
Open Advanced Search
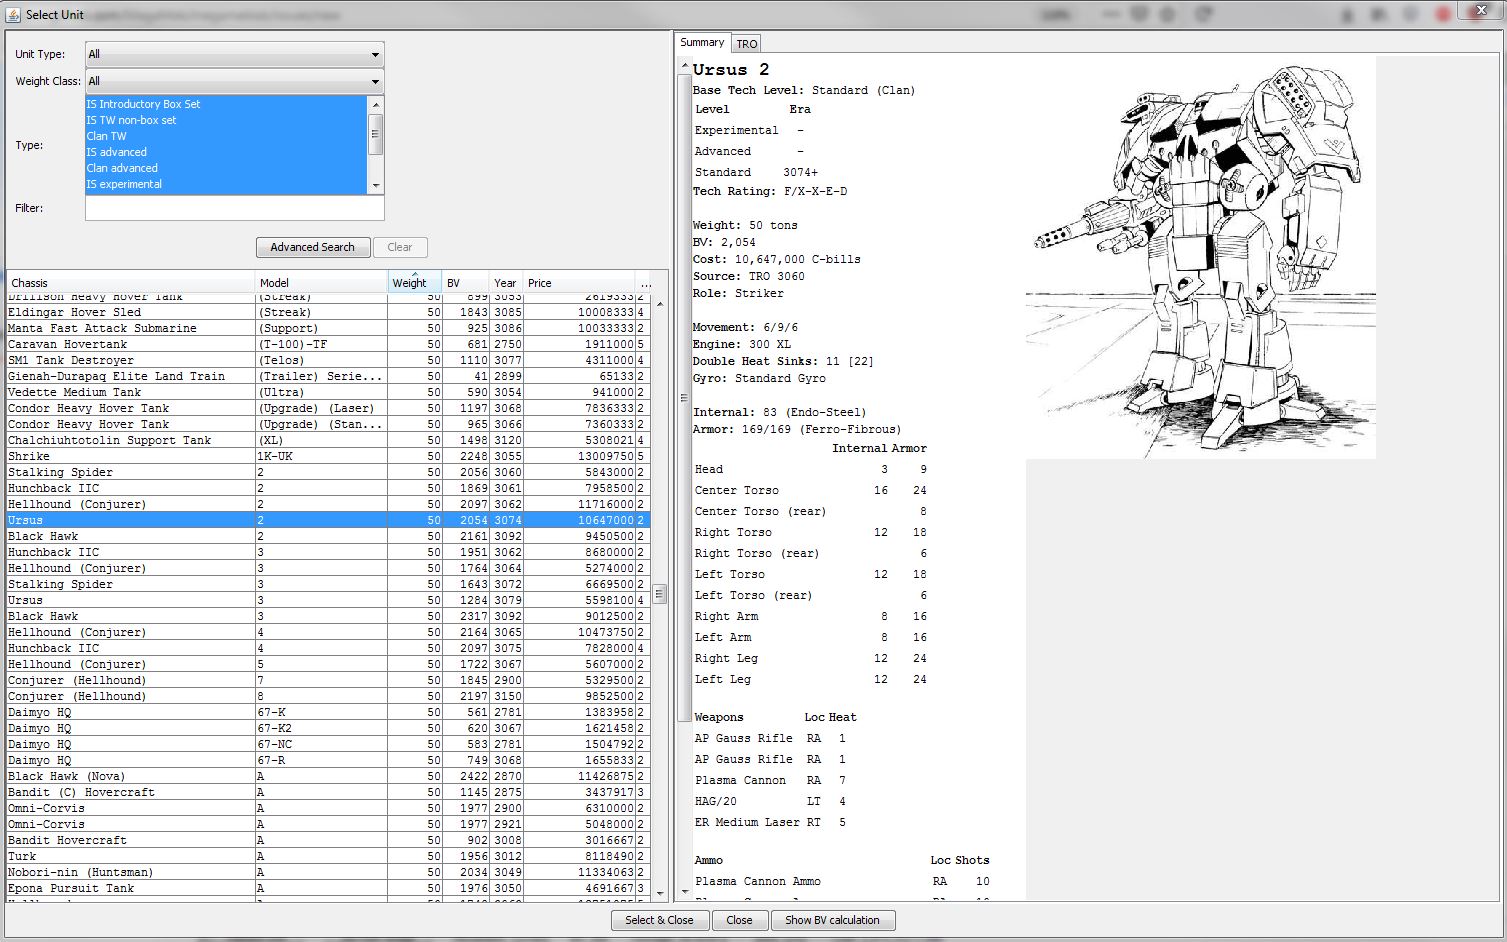tap(312, 247)
